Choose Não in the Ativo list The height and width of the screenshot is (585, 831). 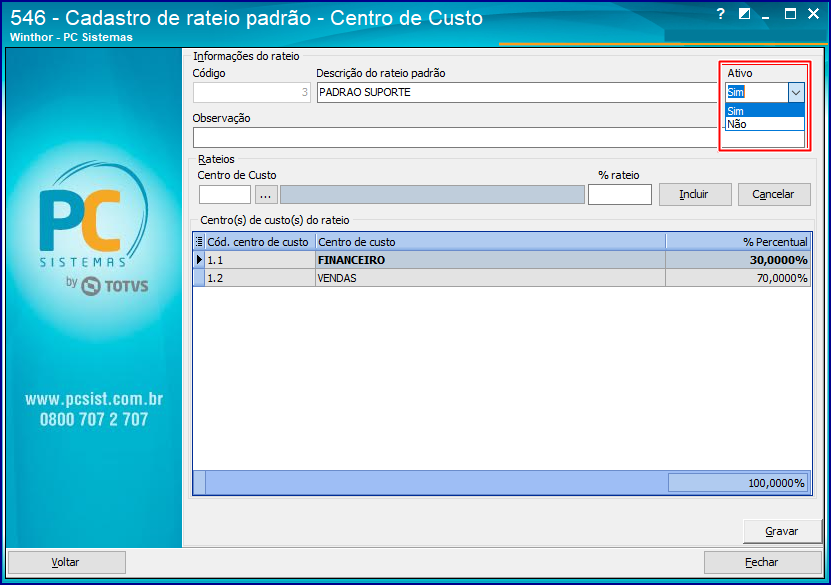[764, 124]
